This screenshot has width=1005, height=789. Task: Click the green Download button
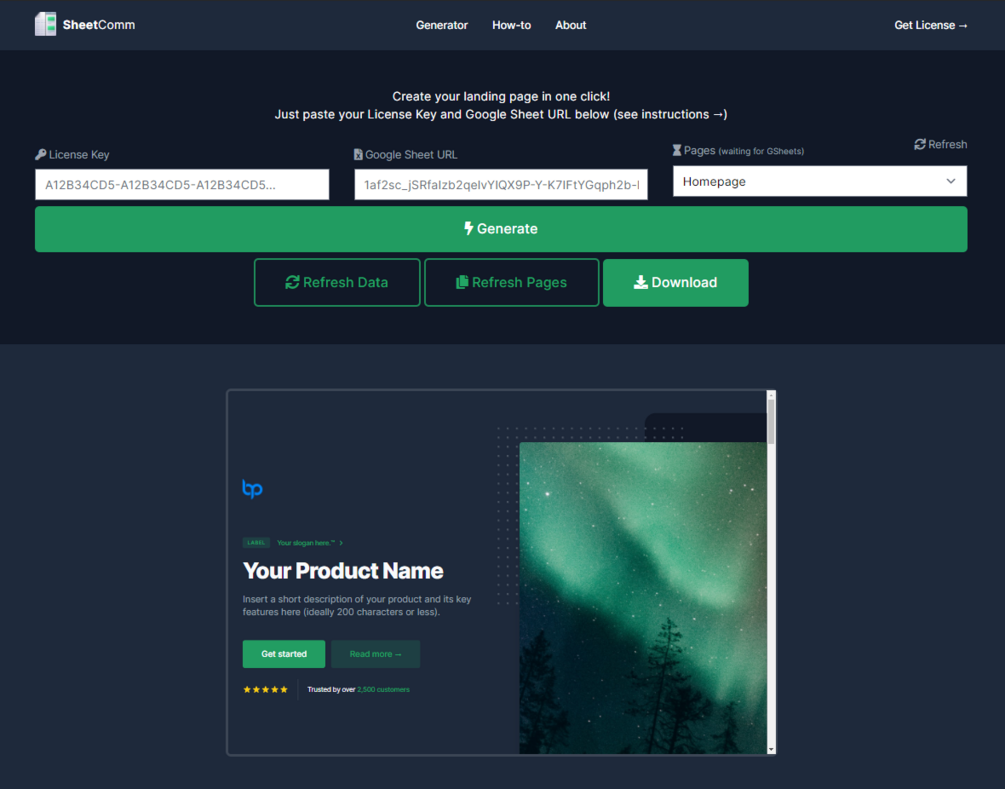pos(676,283)
